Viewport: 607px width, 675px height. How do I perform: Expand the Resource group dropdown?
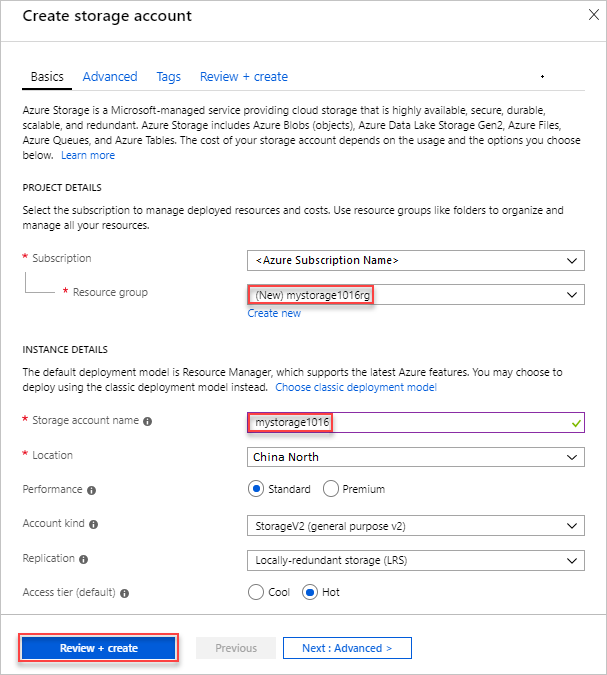[415, 295]
